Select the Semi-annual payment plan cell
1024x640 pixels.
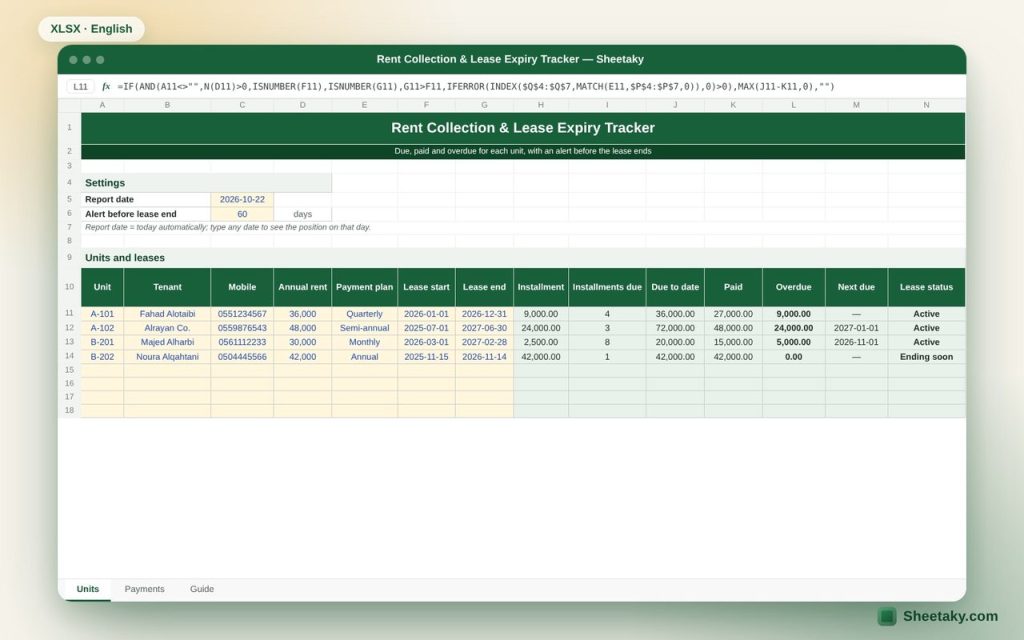coord(364,328)
